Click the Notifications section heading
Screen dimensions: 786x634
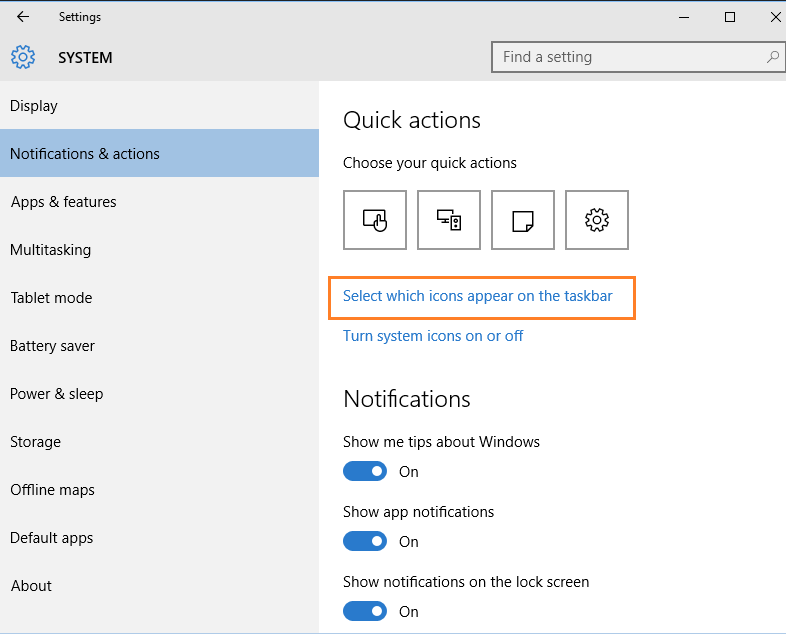(x=407, y=399)
